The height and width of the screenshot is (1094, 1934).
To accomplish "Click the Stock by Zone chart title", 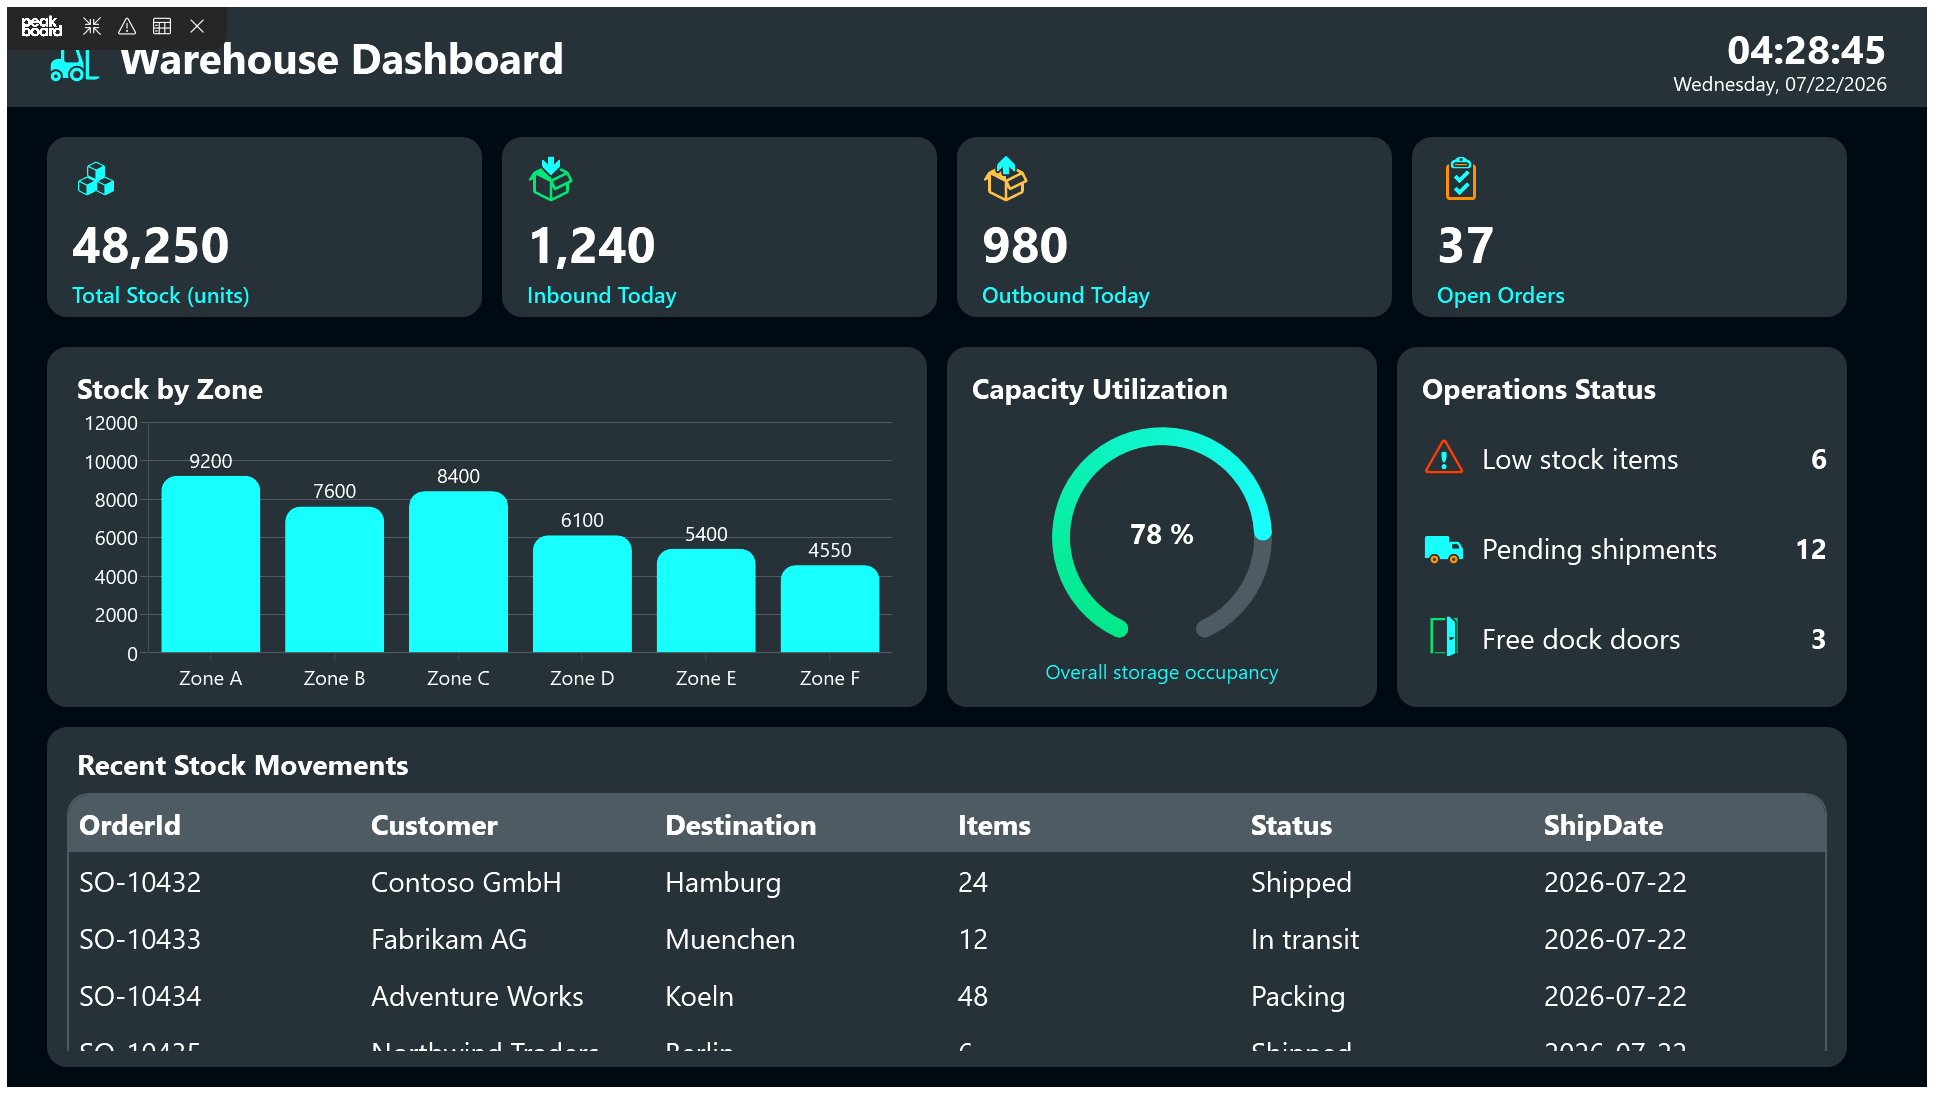I will coord(170,390).
